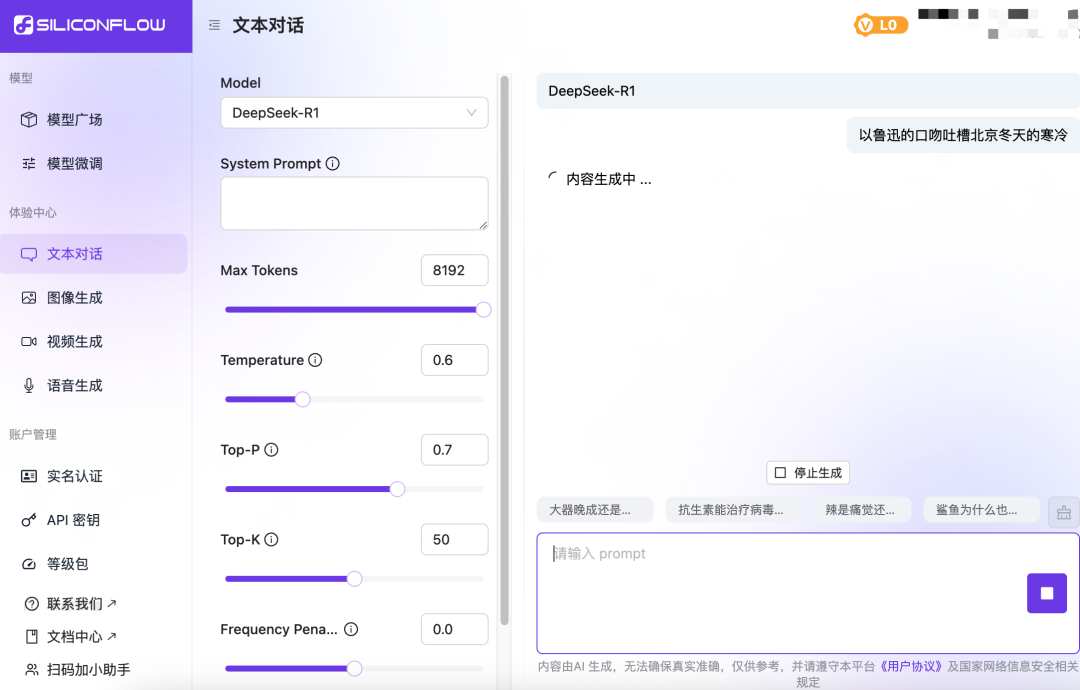1080x690 pixels.
Task: Click the resize grip of System Prompt box
Action: tap(484, 225)
